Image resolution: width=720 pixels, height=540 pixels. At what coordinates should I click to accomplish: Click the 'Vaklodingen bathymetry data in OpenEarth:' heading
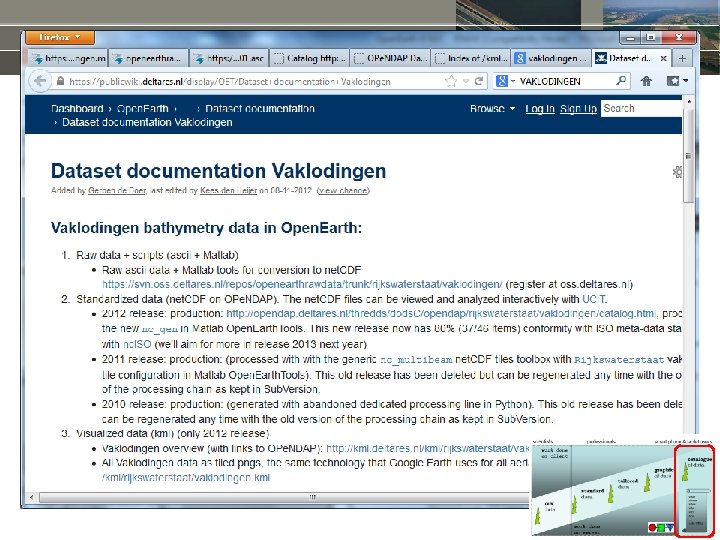[207, 228]
